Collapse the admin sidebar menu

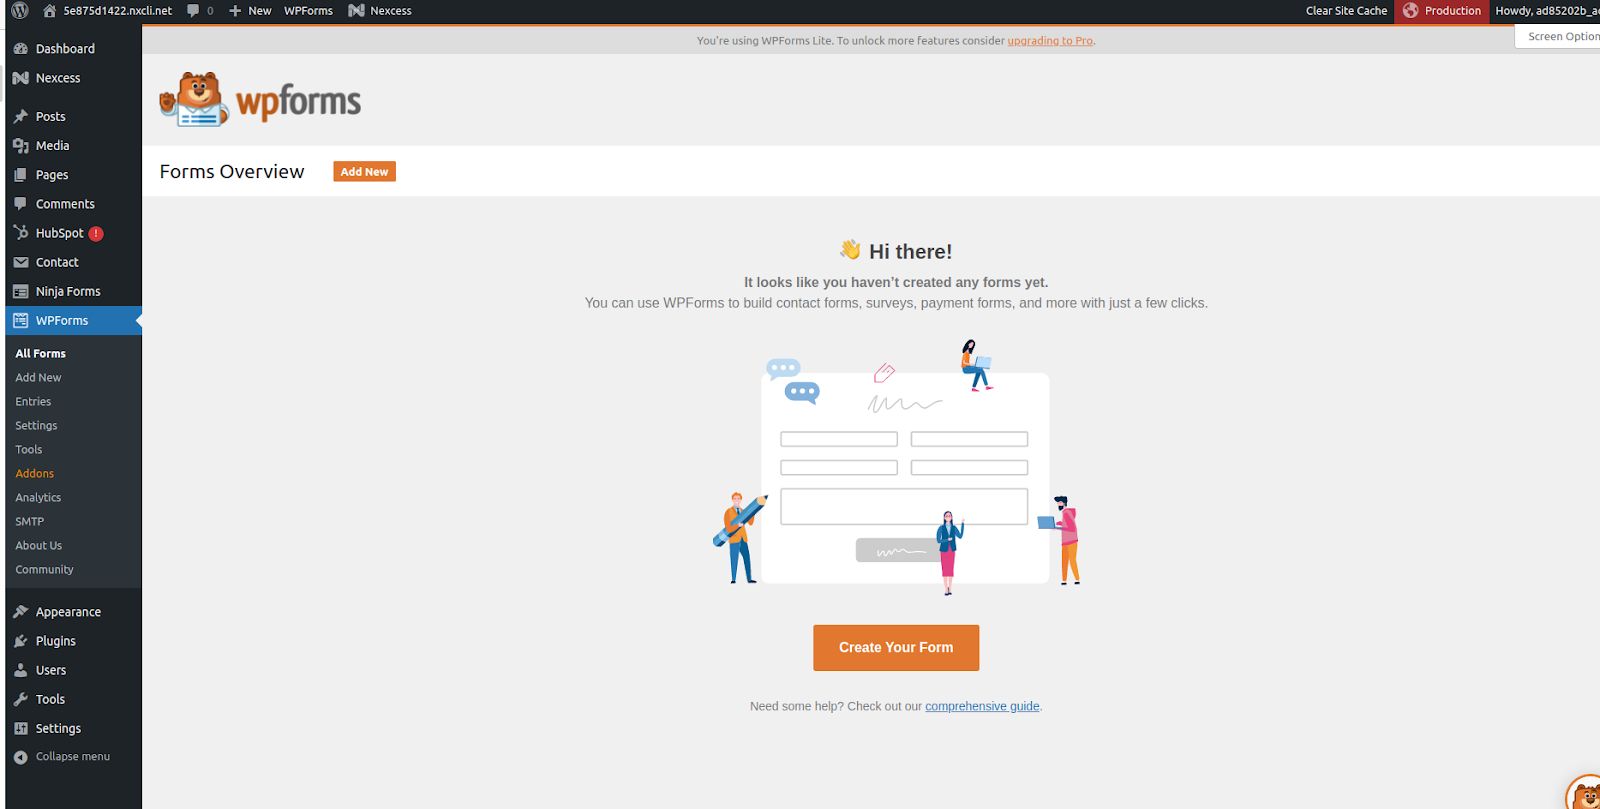(x=73, y=757)
